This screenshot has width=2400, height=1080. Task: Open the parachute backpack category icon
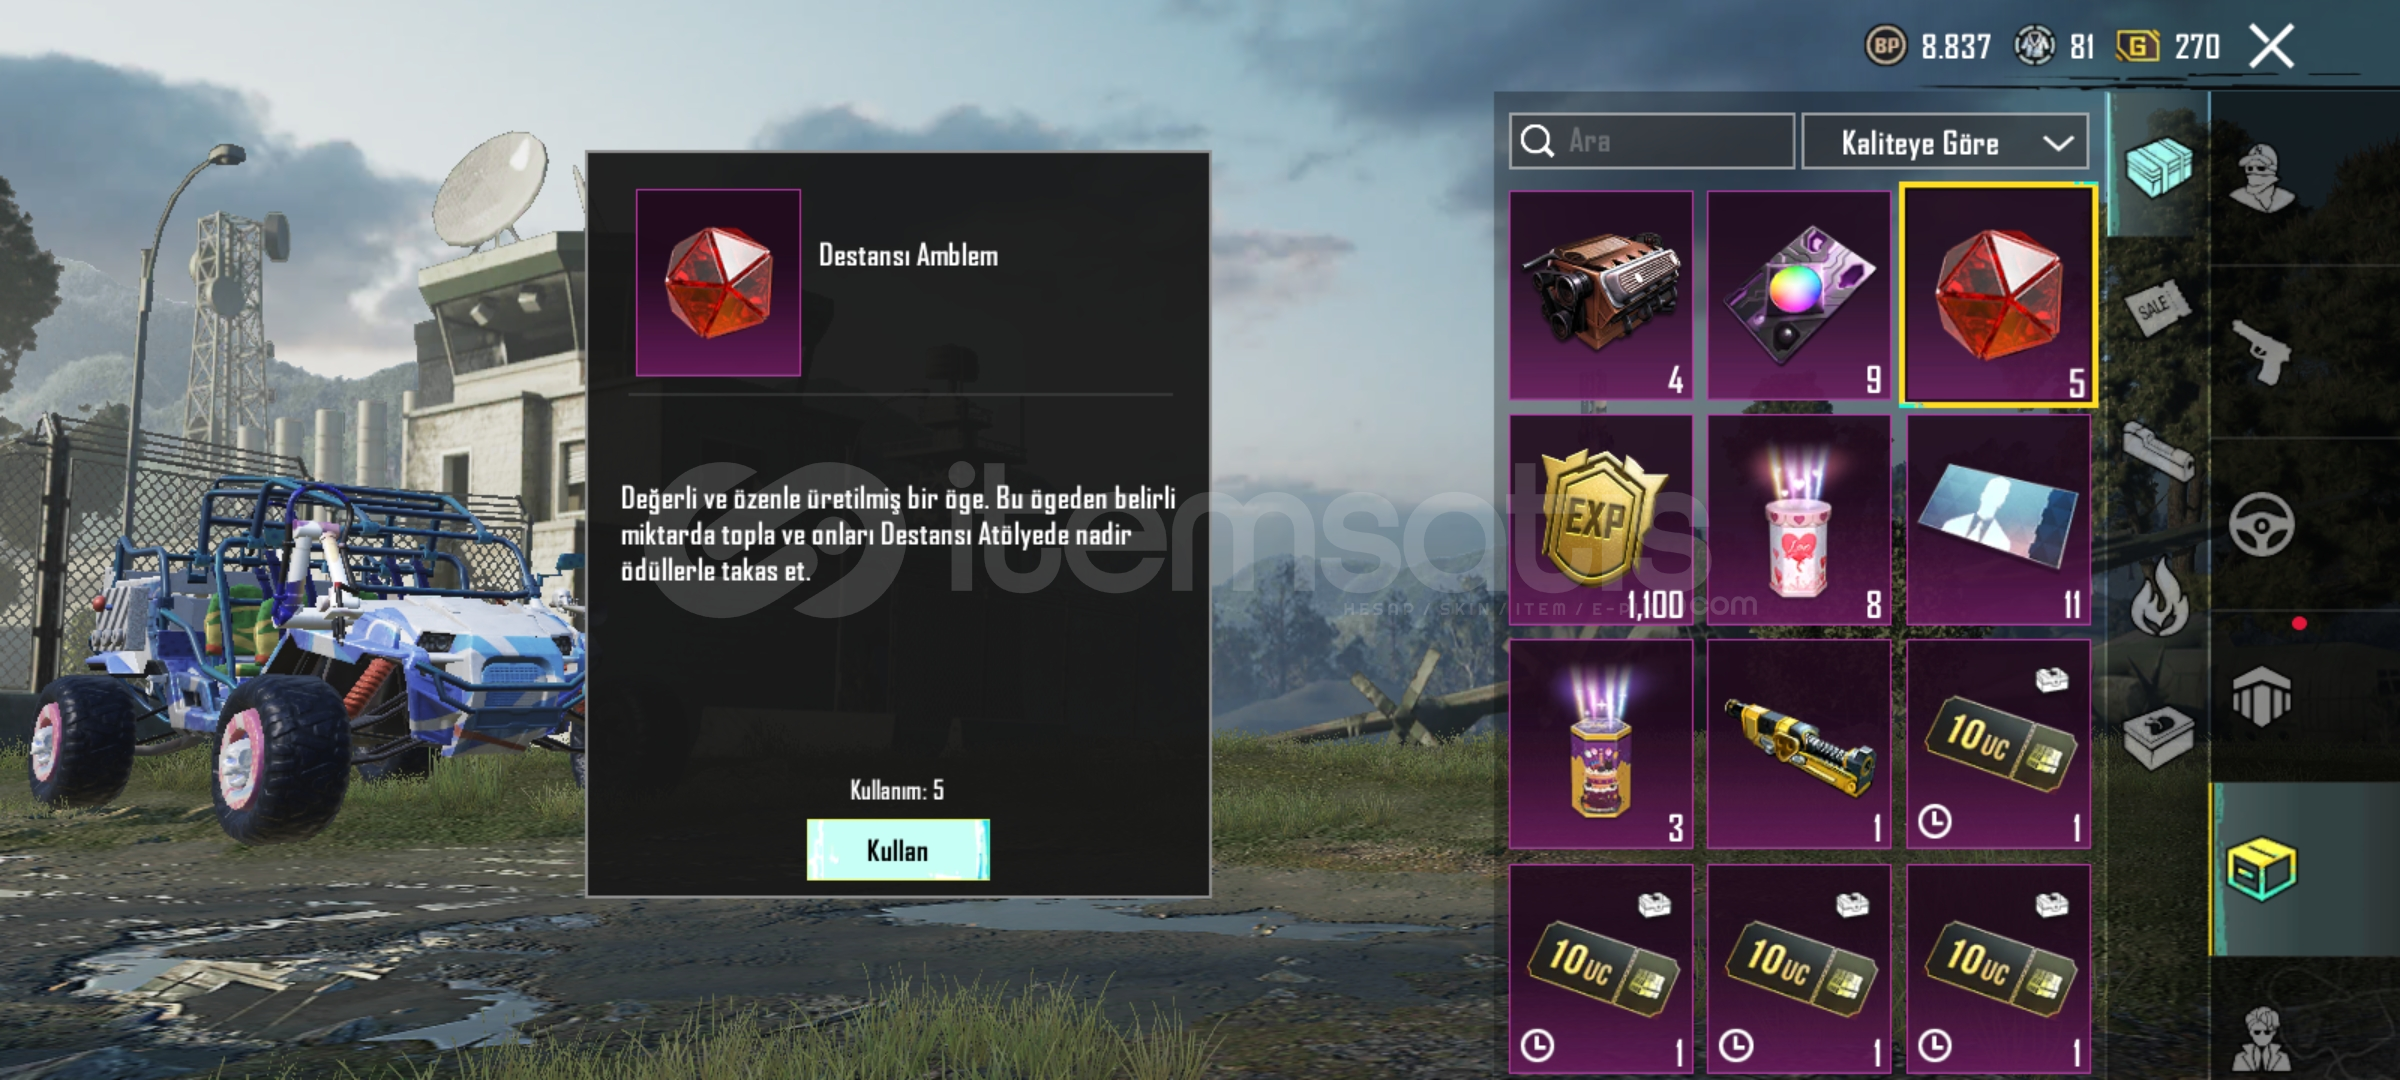pyautogui.click(x=2261, y=697)
